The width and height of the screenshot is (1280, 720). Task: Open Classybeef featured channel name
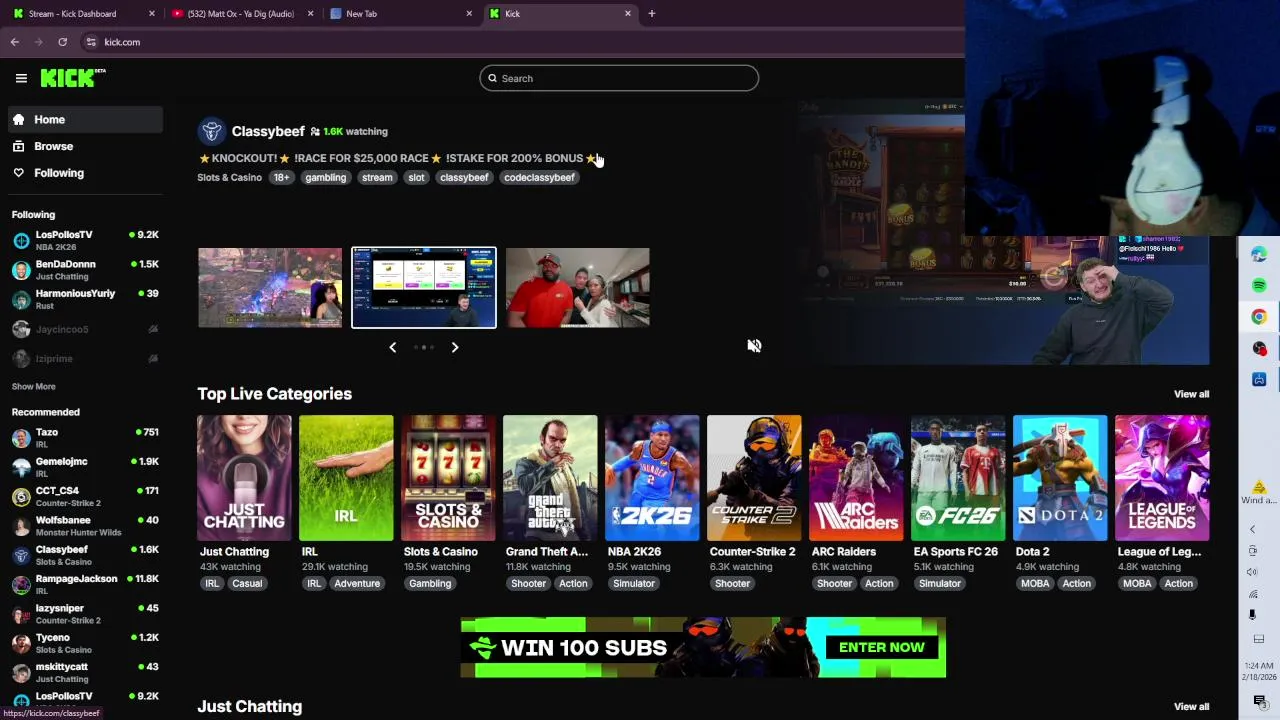(268, 131)
